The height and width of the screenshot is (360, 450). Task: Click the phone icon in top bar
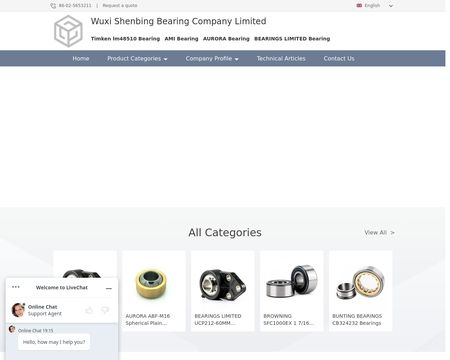pyautogui.click(x=53, y=6)
